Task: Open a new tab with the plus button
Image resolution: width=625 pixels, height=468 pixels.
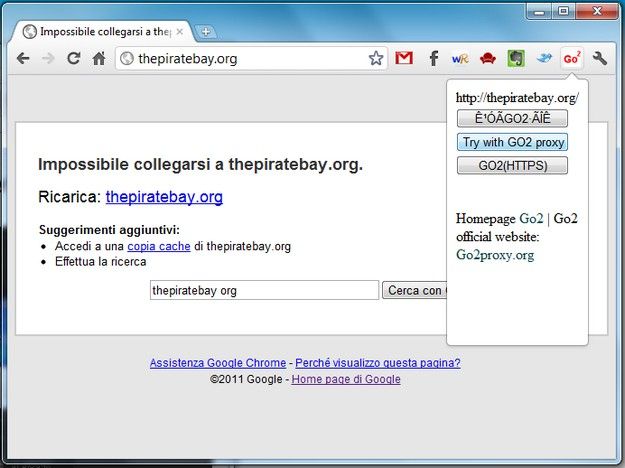Action: [x=206, y=31]
